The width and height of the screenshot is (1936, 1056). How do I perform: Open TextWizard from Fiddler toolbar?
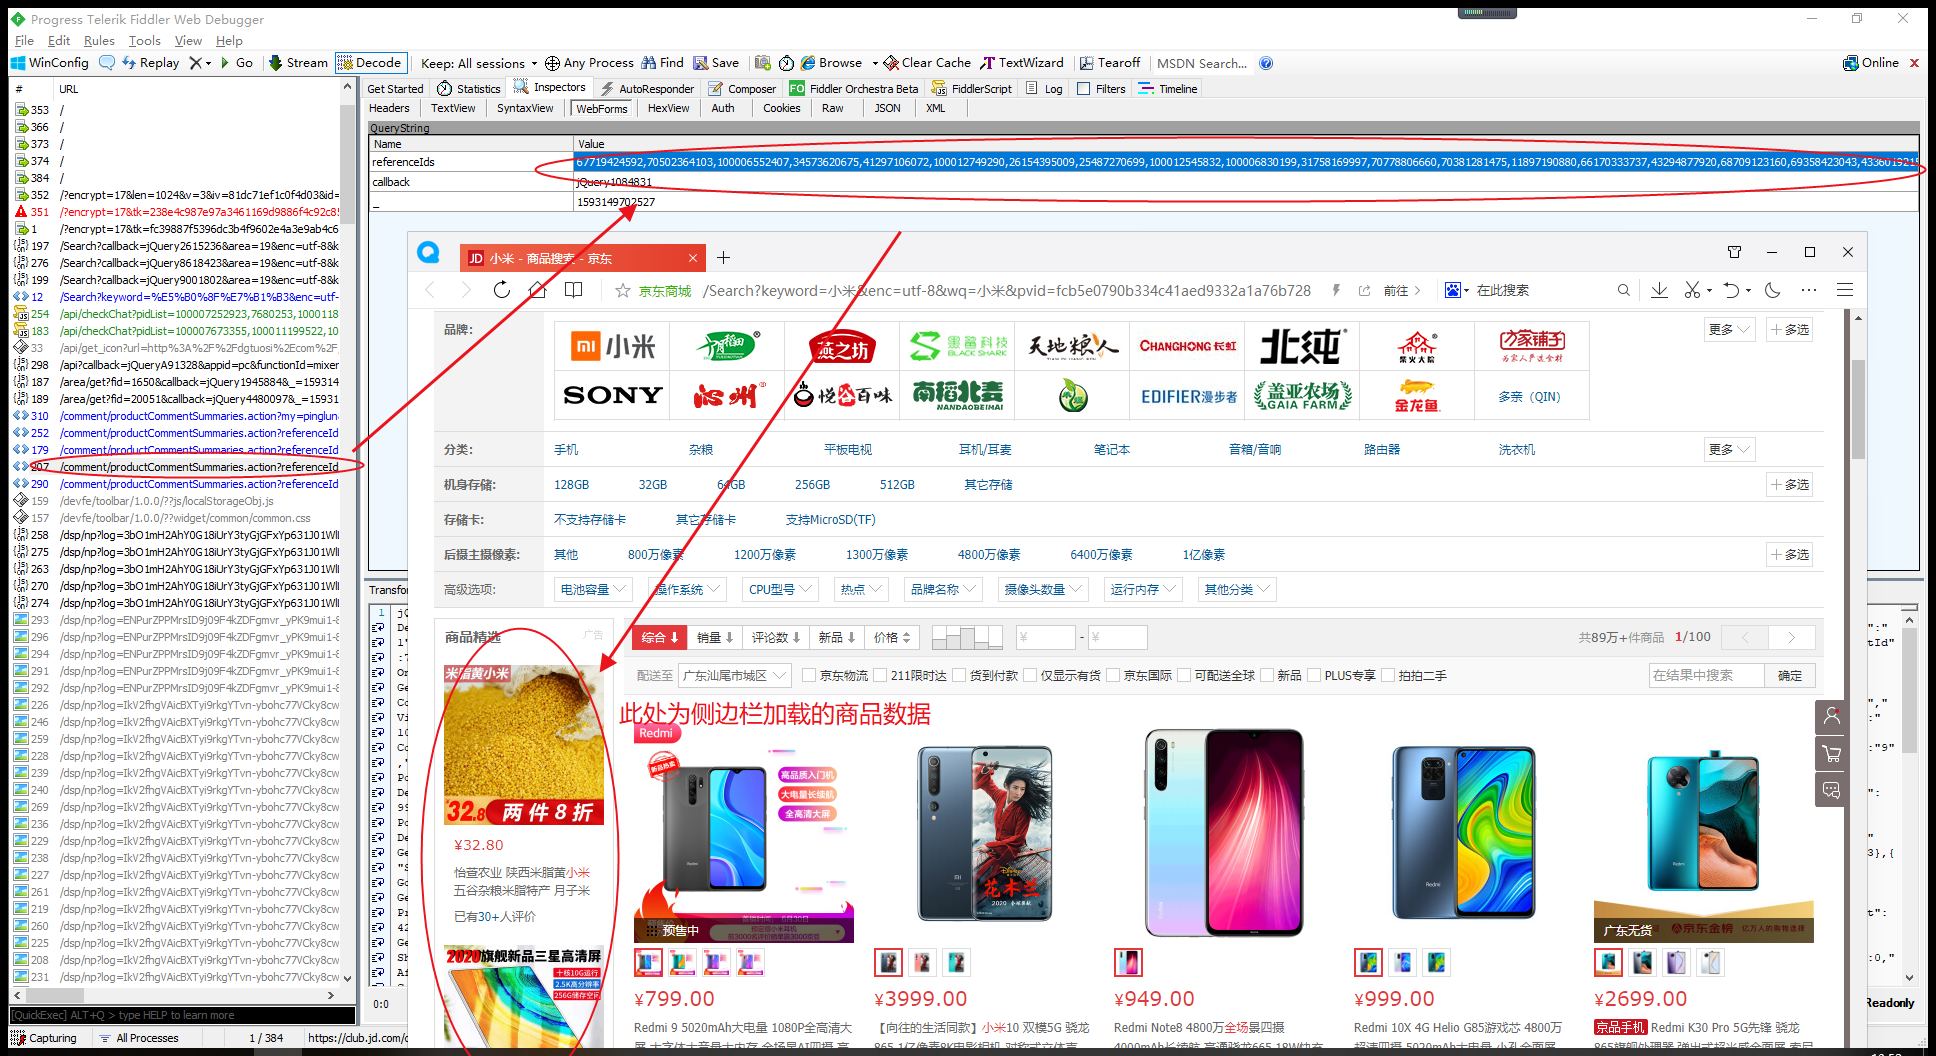point(1022,62)
